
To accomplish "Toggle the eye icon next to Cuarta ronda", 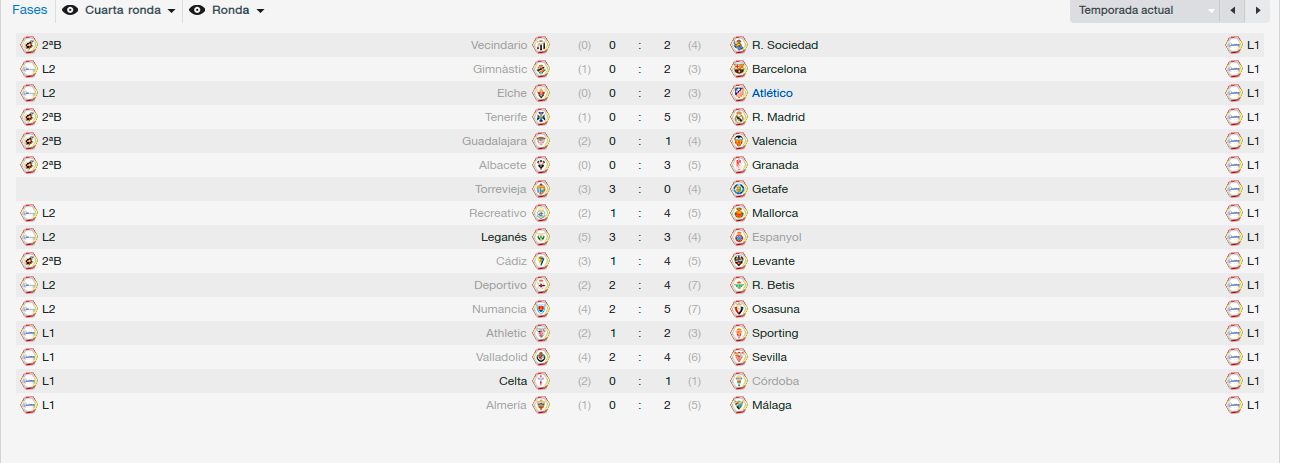I will [x=70, y=10].
